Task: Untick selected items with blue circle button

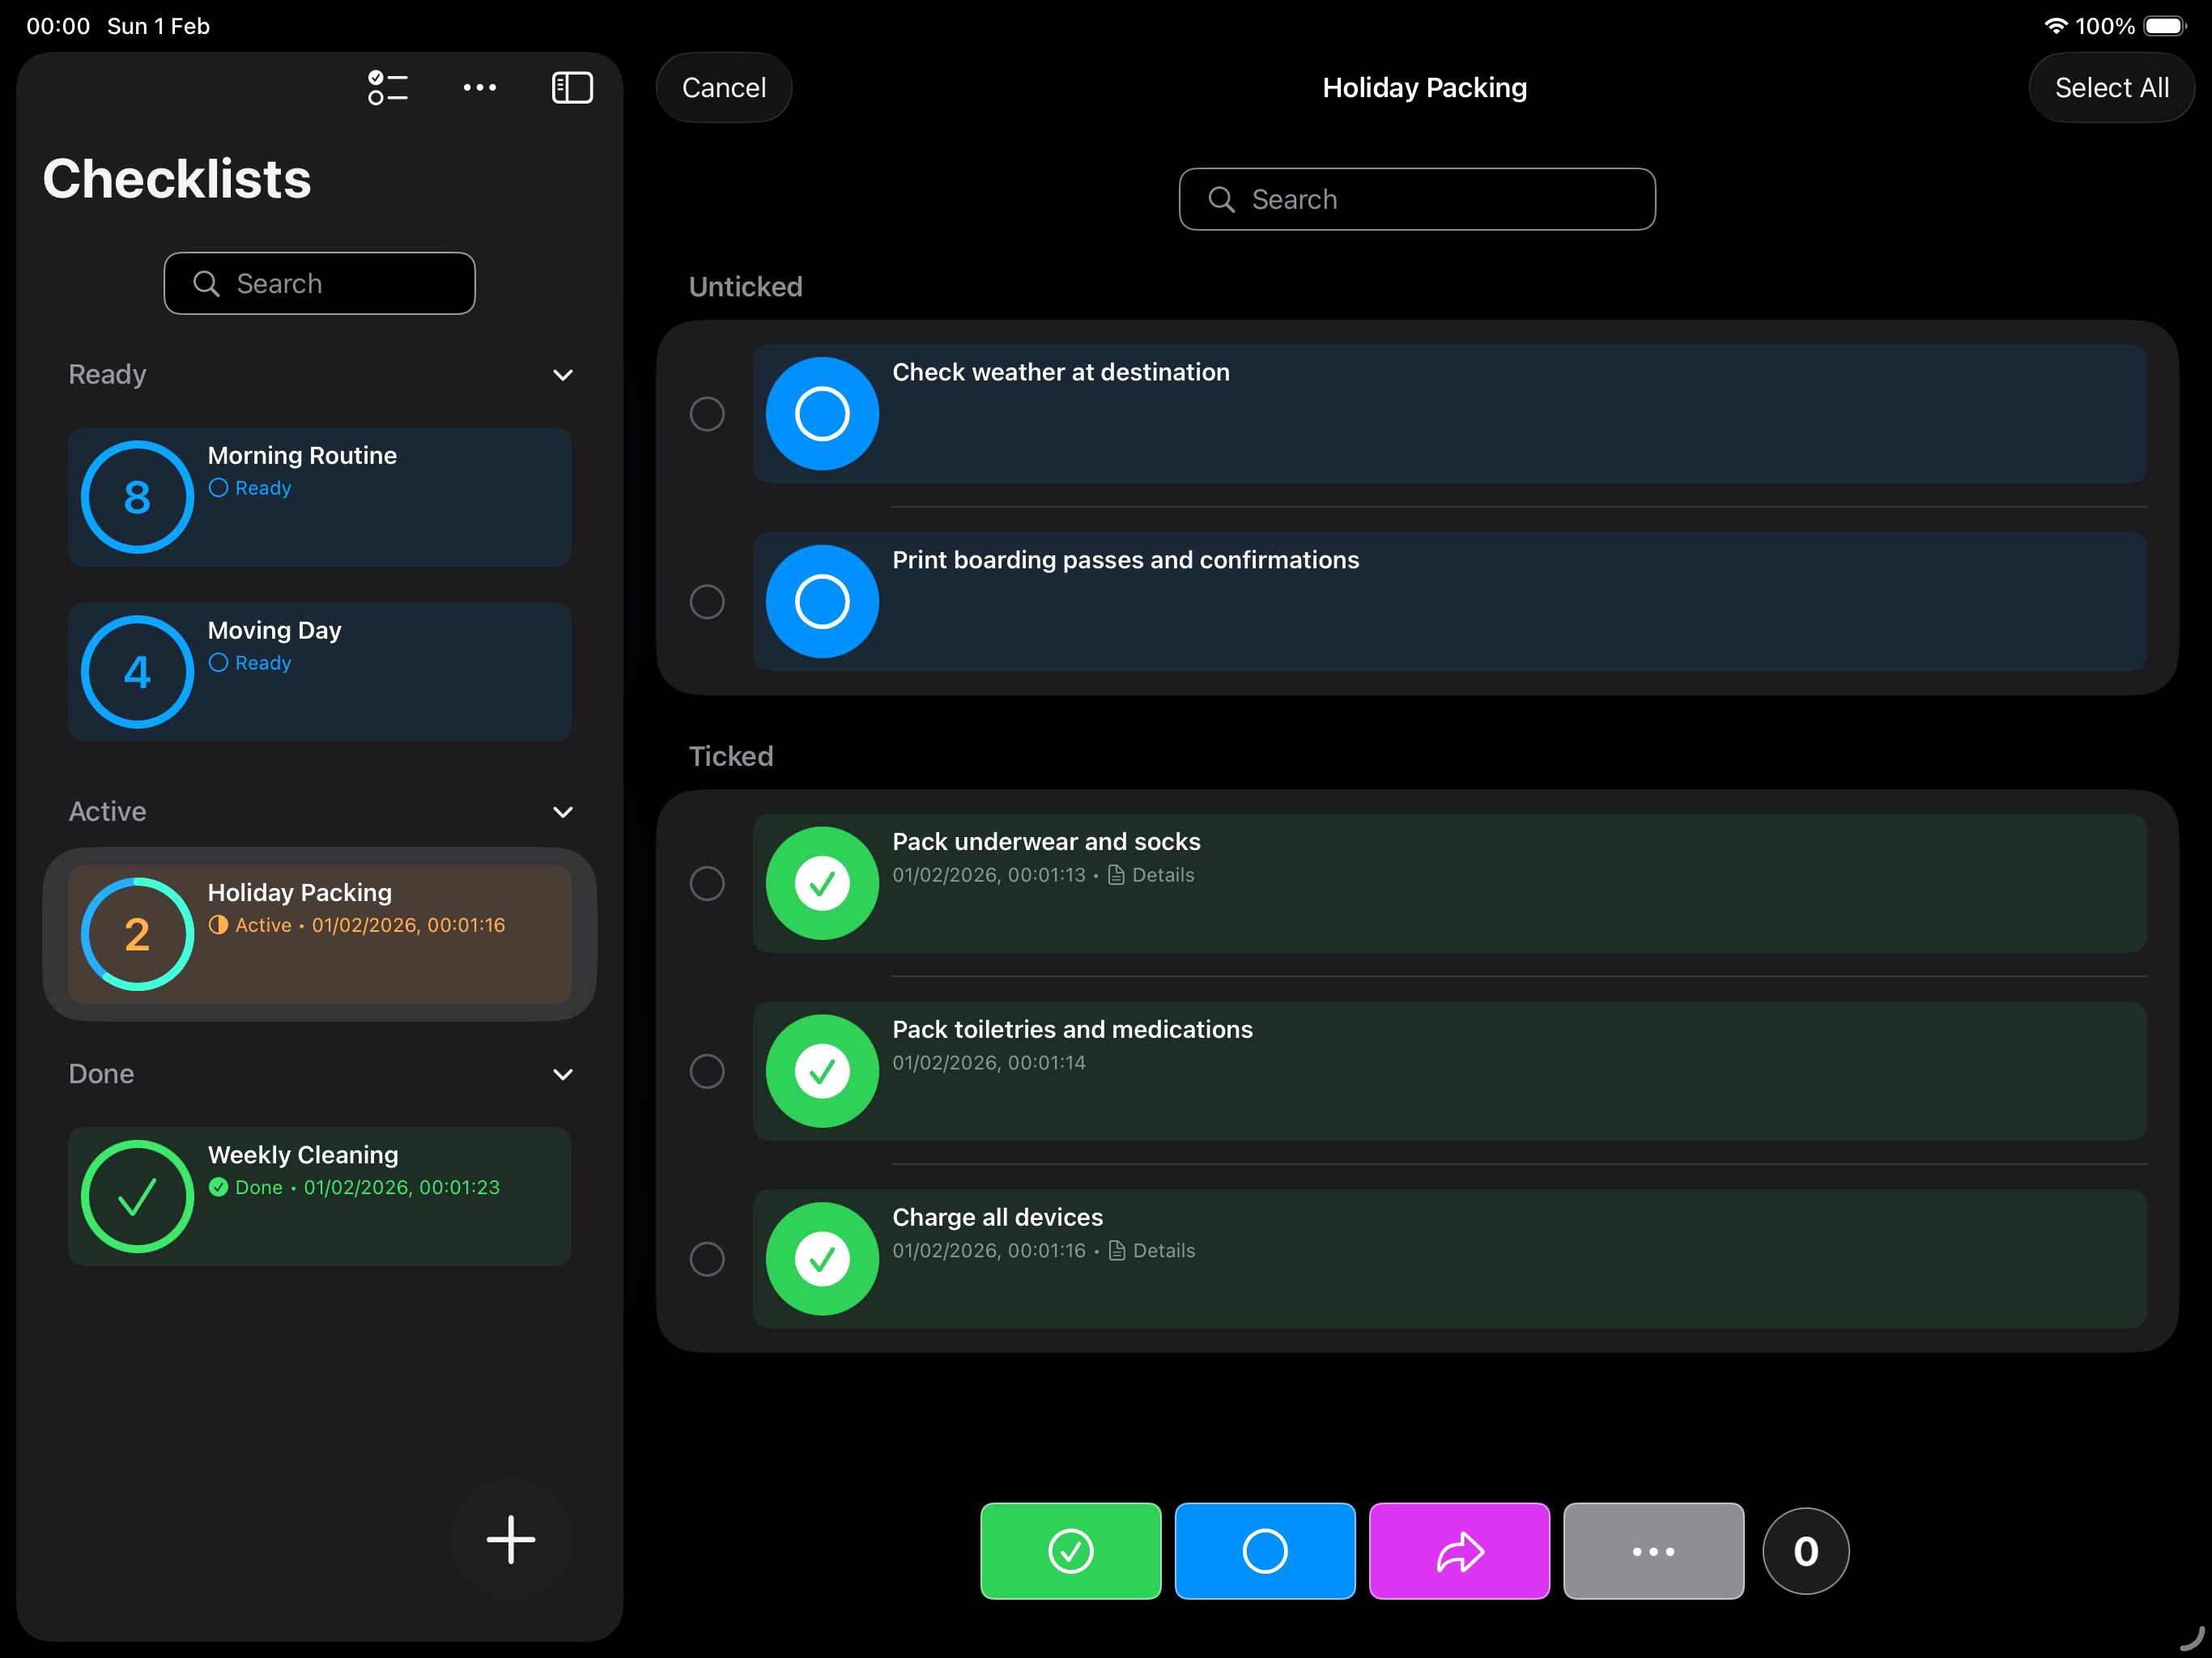Action: [1265, 1551]
